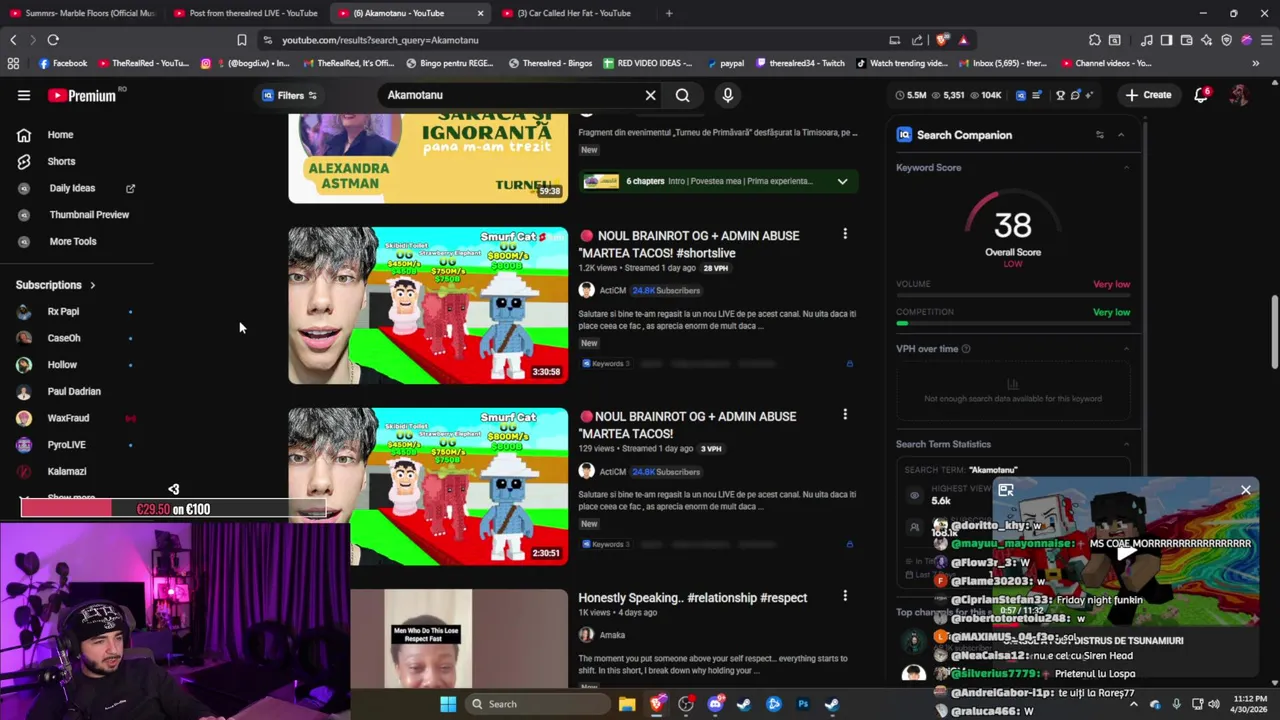Image resolution: width=1280 pixels, height=720 pixels.
Task: Click the Brave Rewards triangle icon
Action: (x=963, y=40)
